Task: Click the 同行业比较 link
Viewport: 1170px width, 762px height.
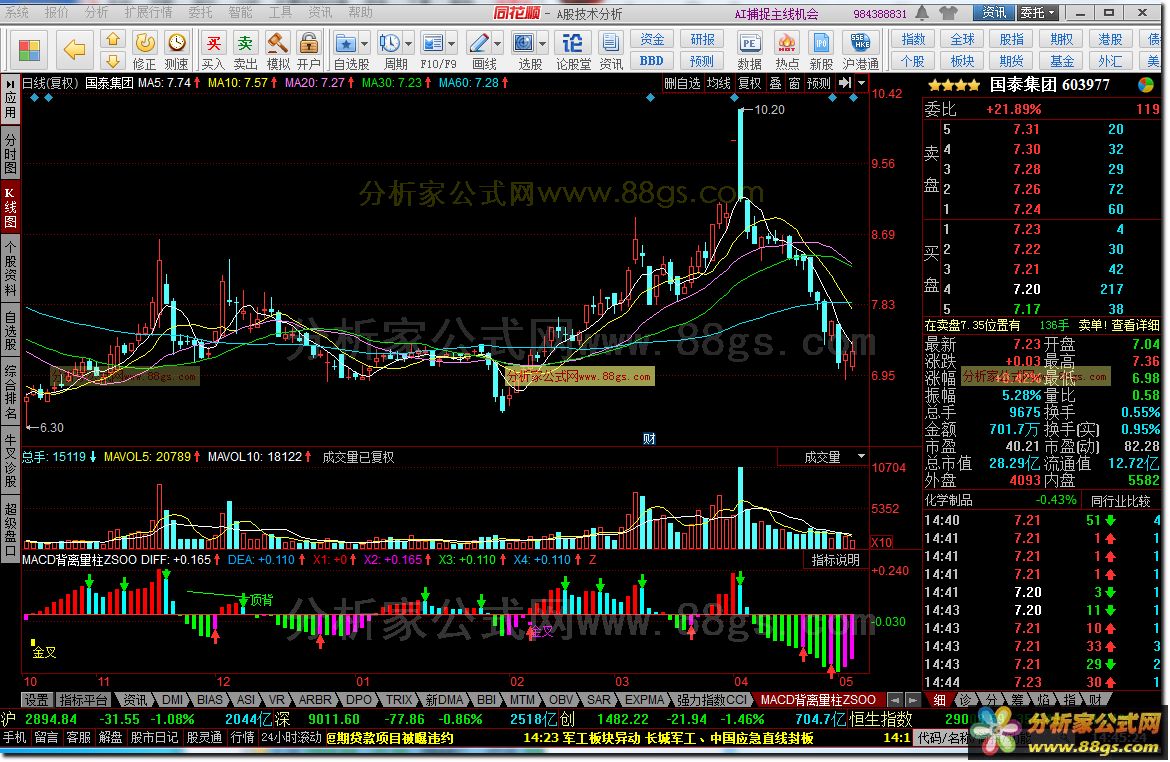Action: pyautogui.click(x=1121, y=501)
